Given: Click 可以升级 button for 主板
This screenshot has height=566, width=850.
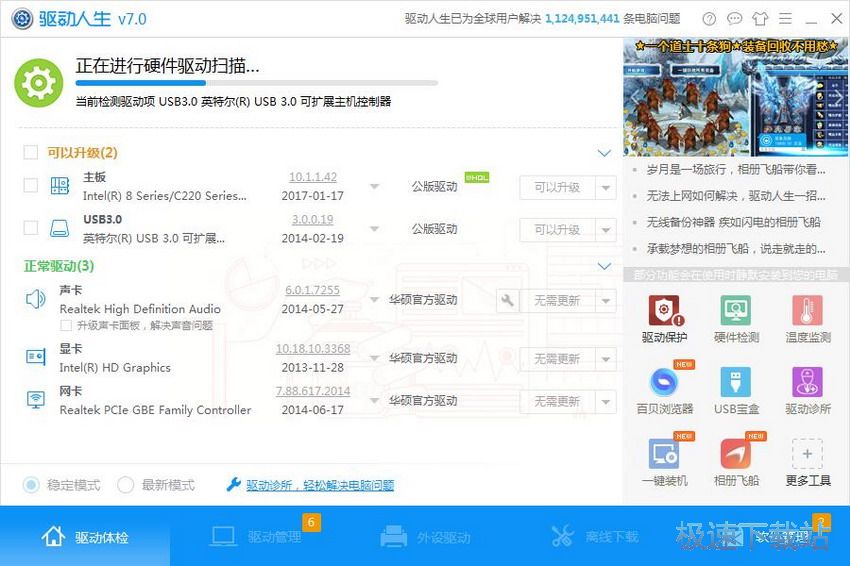Looking at the screenshot, I should (557, 188).
